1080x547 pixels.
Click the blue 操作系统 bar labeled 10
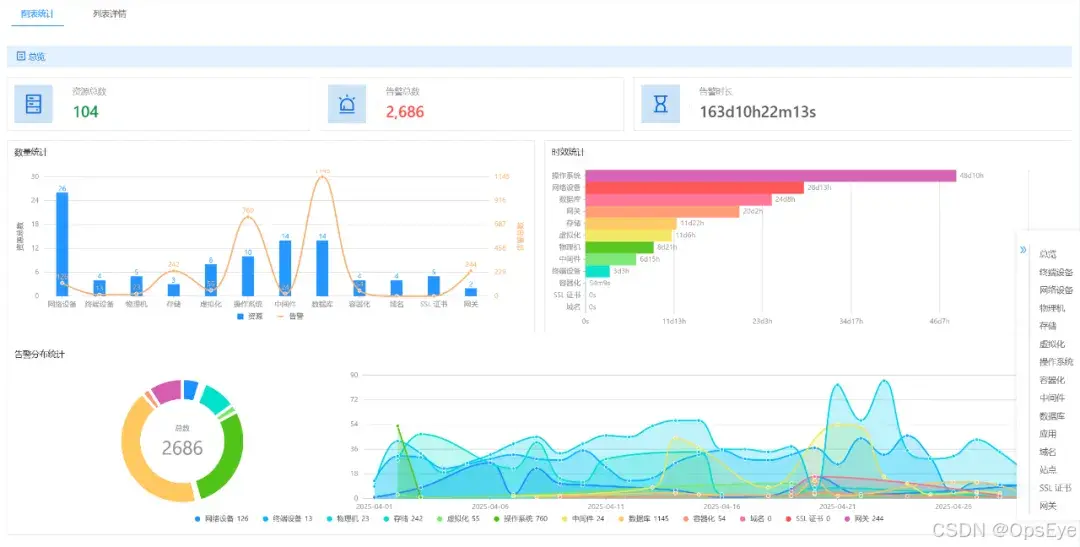pyautogui.click(x=248, y=276)
